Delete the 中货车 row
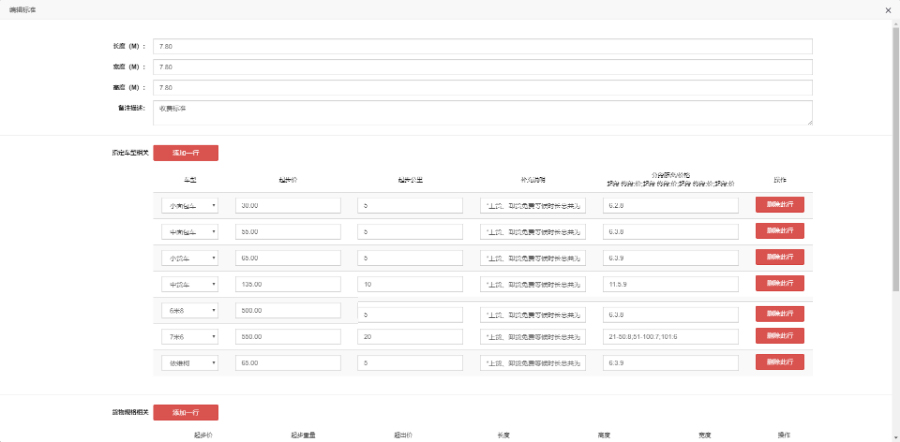Image resolution: width=900 pixels, height=442 pixels. (x=779, y=283)
